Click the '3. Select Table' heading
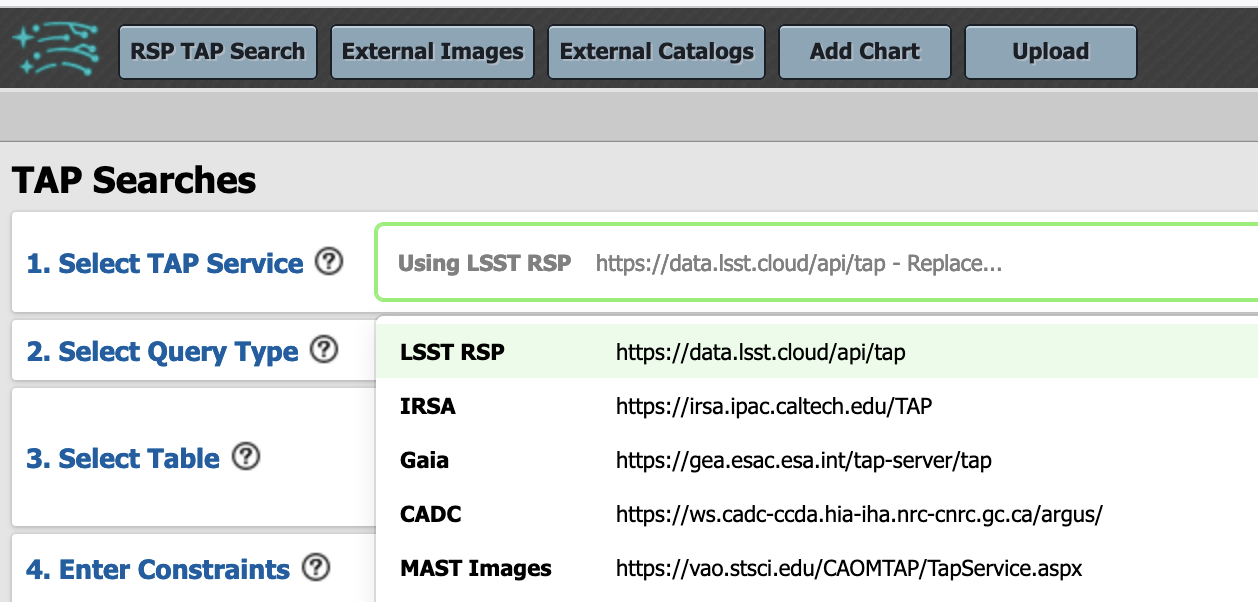This screenshot has height=602, width=1258. tap(123, 458)
